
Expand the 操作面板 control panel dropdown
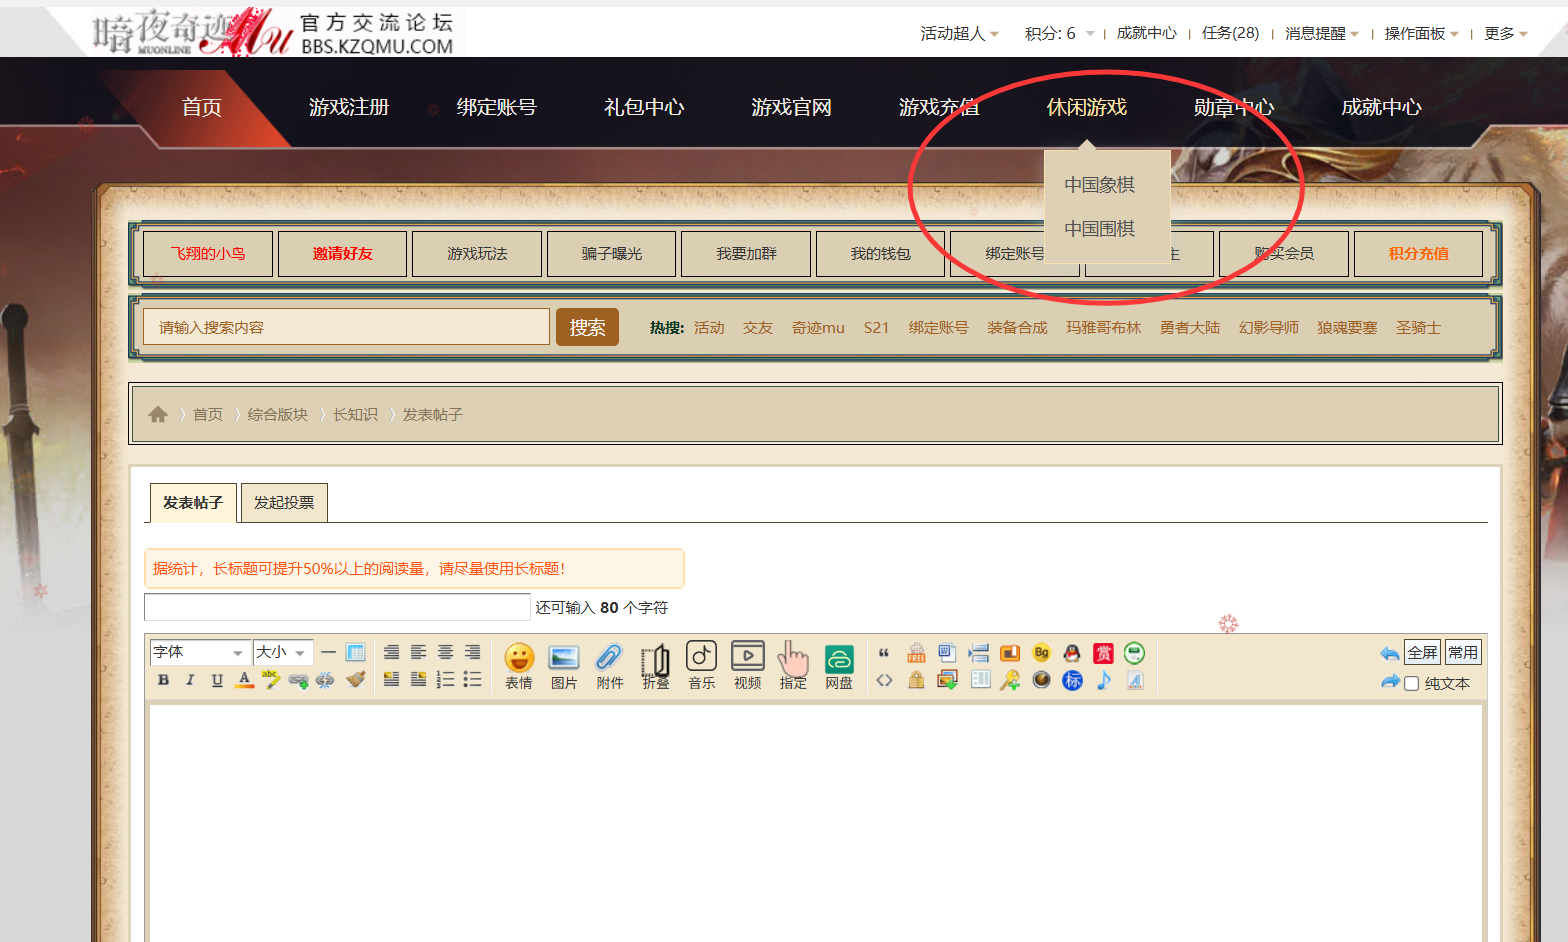tap(1421, 33)
